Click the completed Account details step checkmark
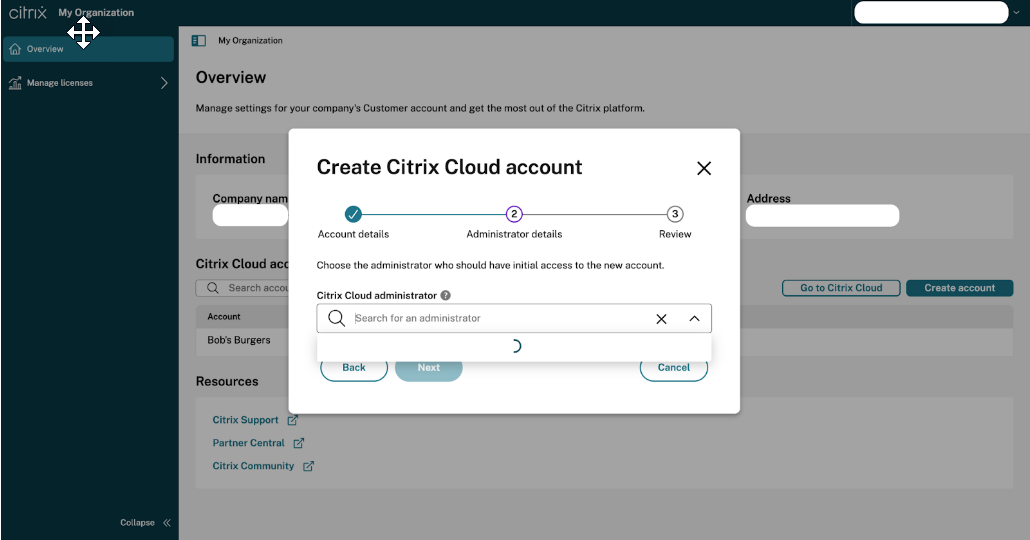The image size is (1030, 540). tap(353, 214)
